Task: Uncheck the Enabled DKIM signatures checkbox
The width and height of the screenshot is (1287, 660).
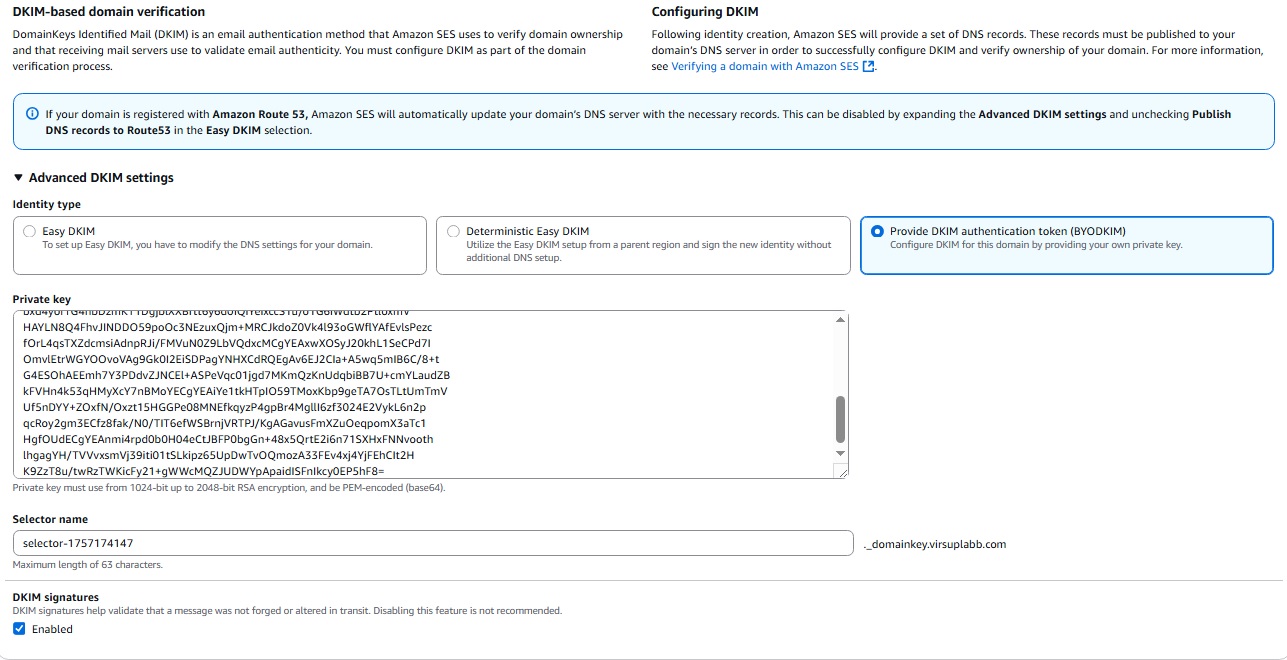Action: point(19,629)
